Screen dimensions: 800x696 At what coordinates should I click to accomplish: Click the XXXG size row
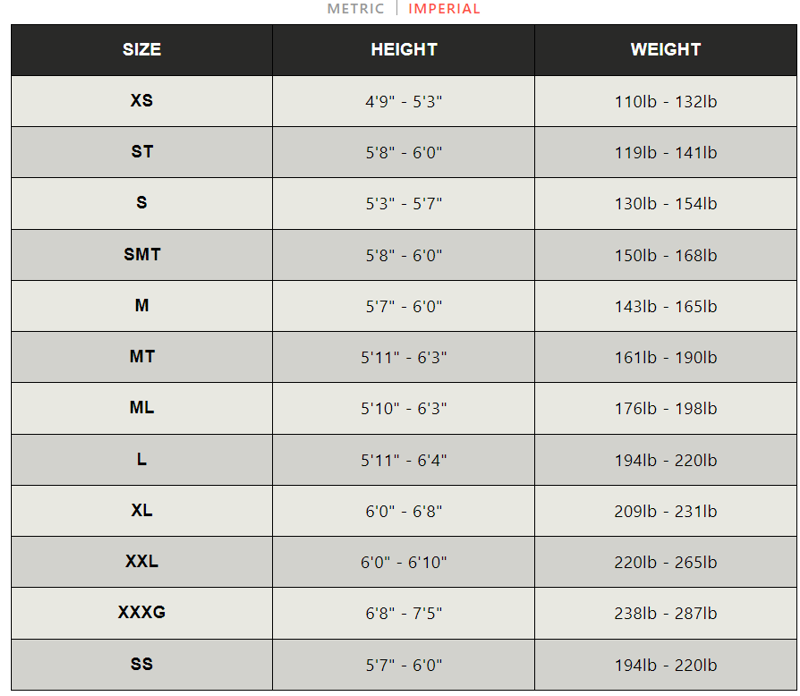pyautogui.click(x=141, y=613)
